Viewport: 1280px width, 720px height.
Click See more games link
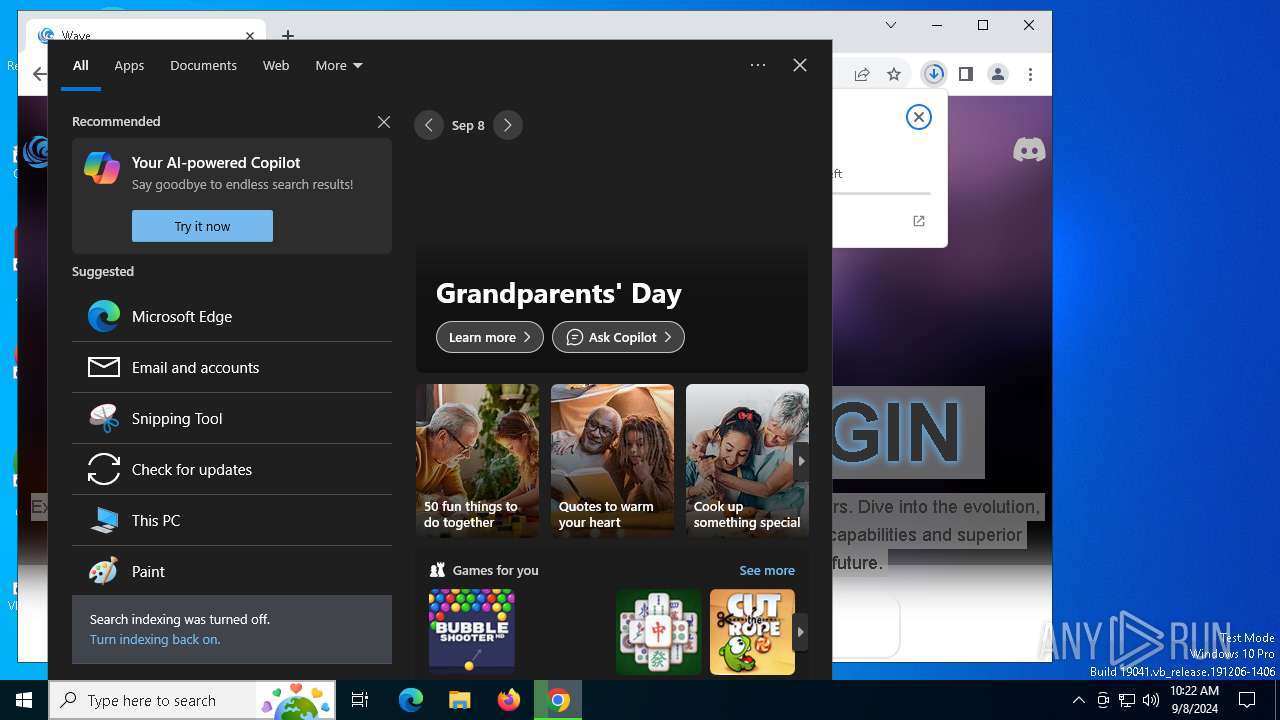pos(767,570)
